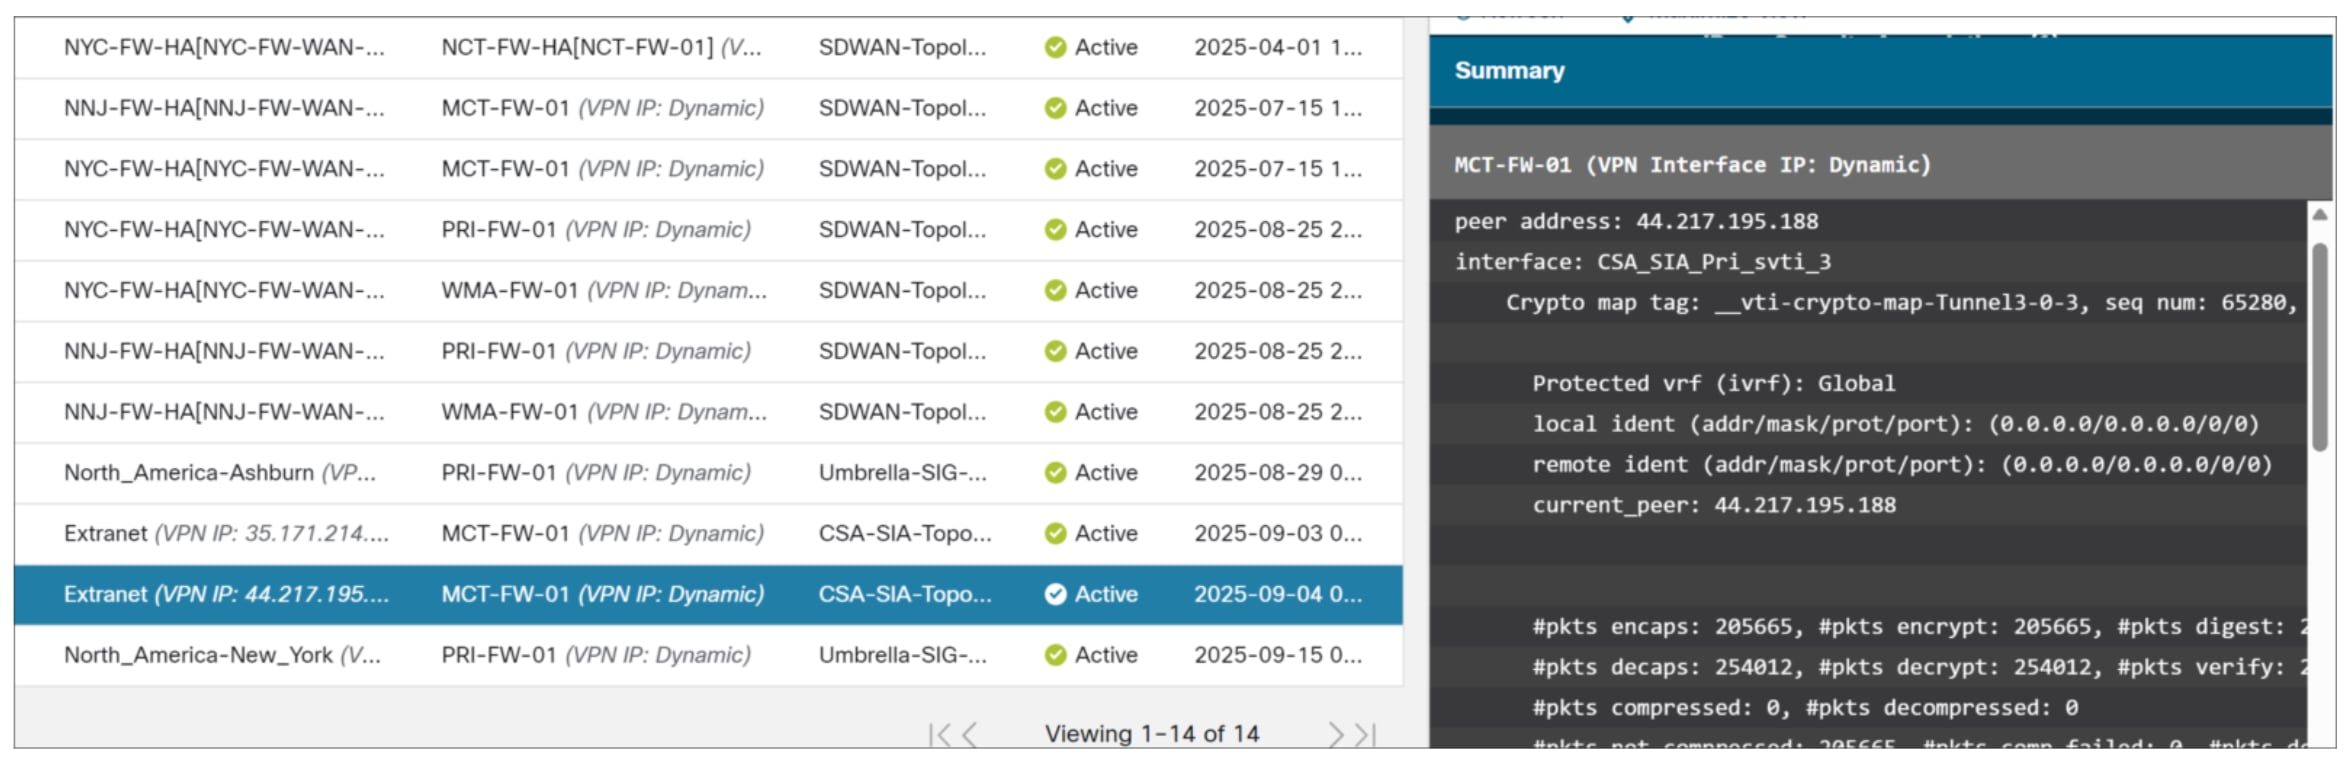
Task: Click the green Active icon on the highlighted Extranet row
Action: (1055, 594)
